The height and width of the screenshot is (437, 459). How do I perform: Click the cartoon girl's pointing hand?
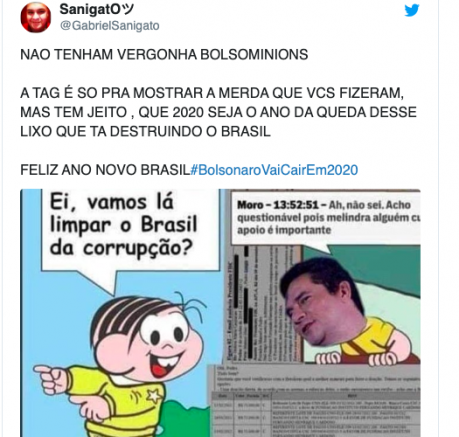(53, 378)
